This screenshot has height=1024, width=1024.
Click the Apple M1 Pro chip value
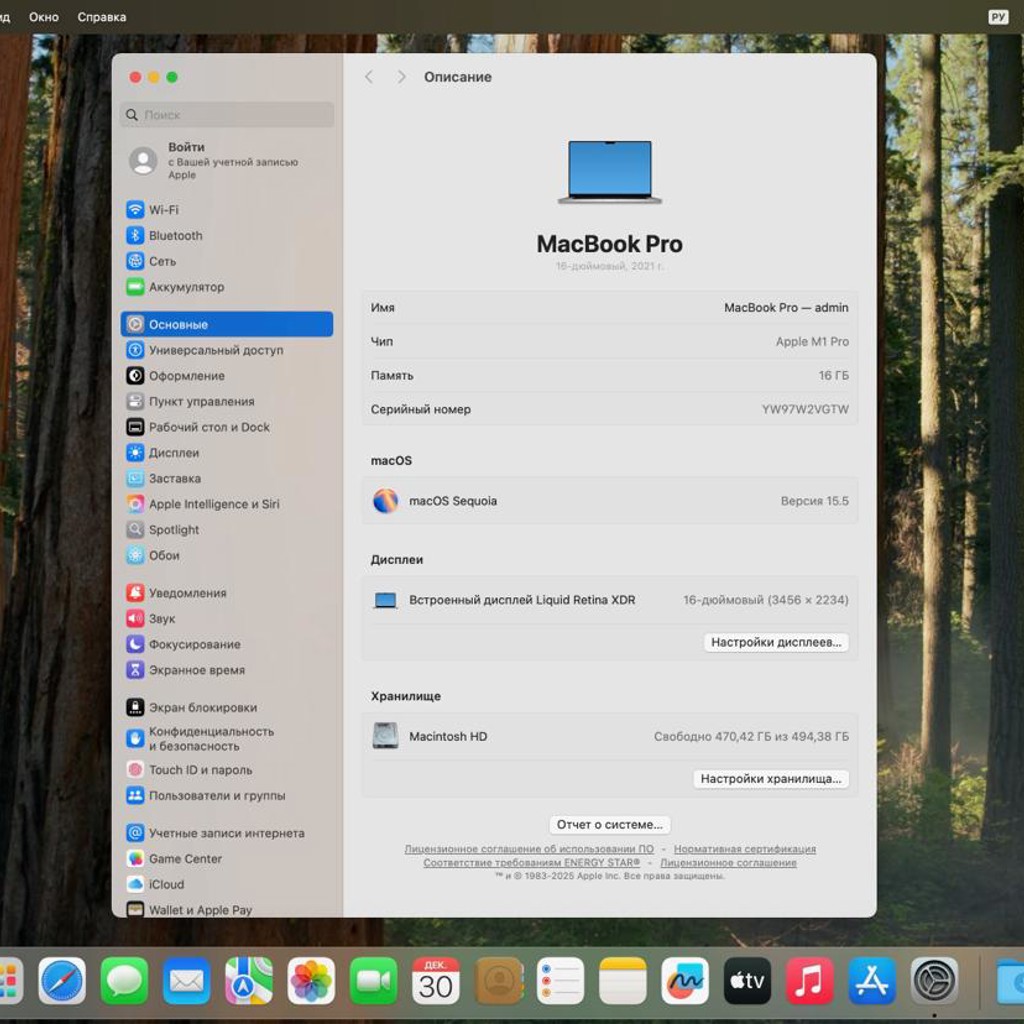[812, 342]
